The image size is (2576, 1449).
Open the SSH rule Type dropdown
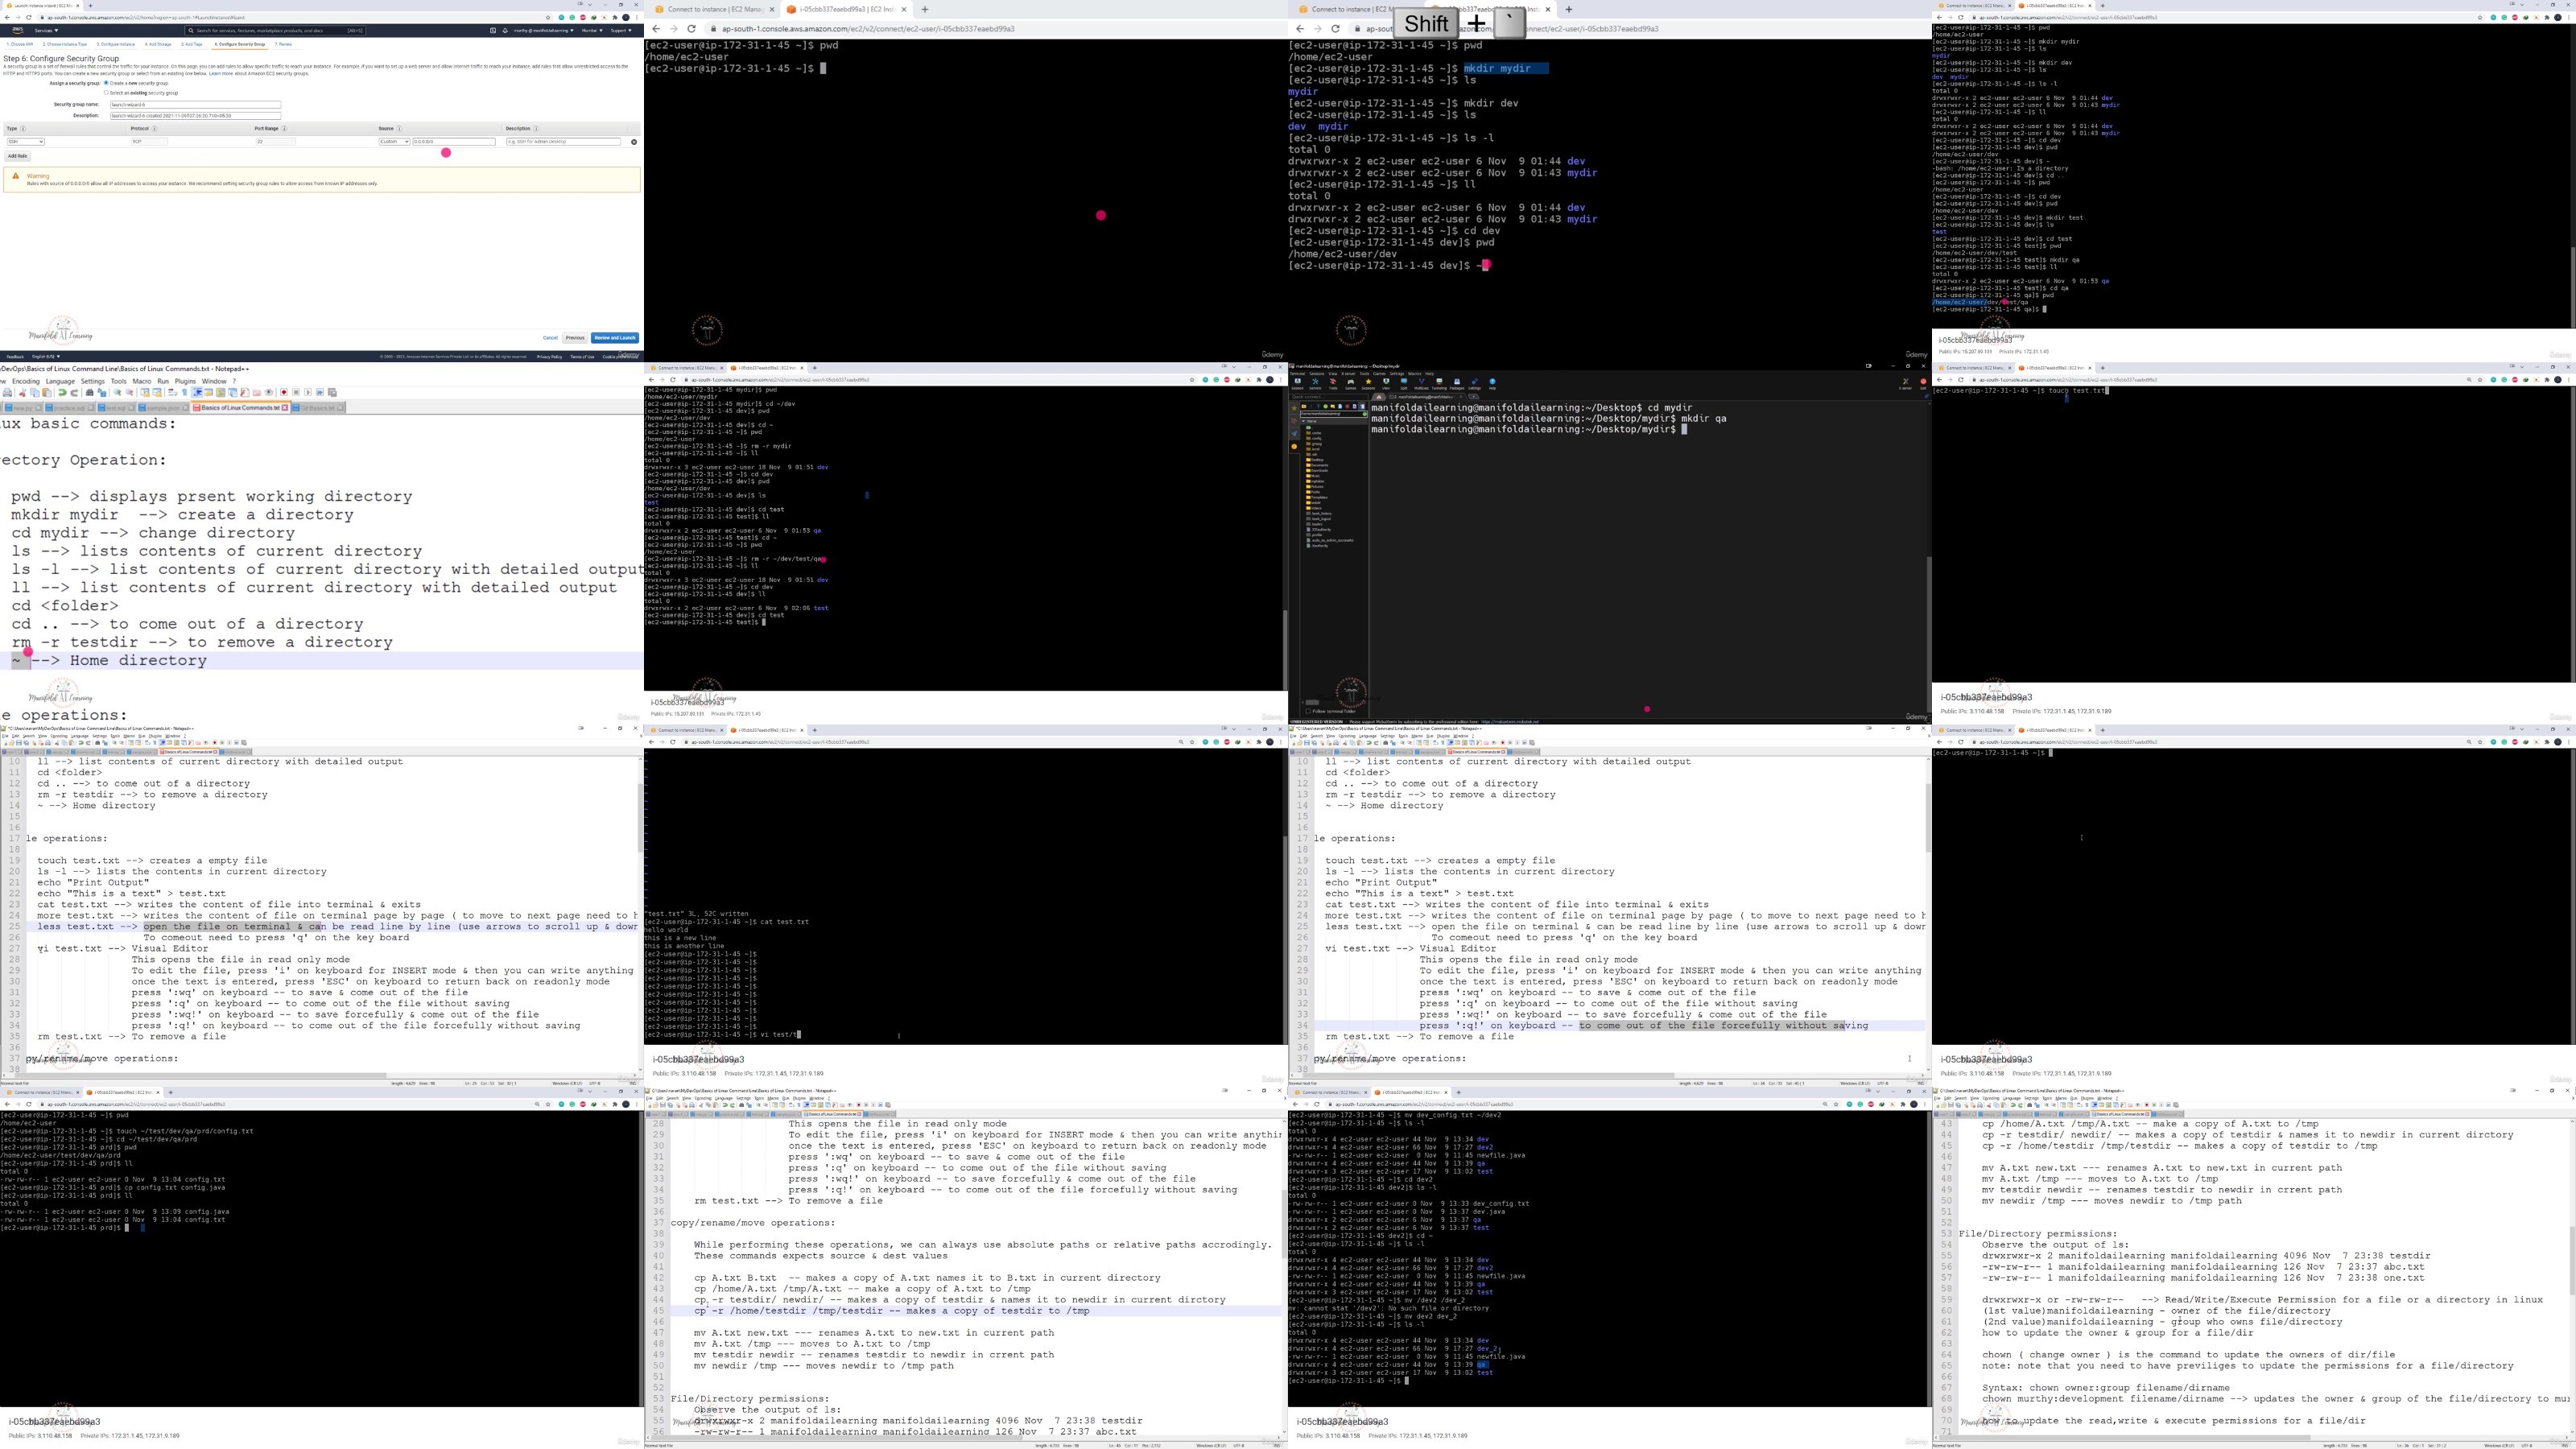(x=26, y=142)
